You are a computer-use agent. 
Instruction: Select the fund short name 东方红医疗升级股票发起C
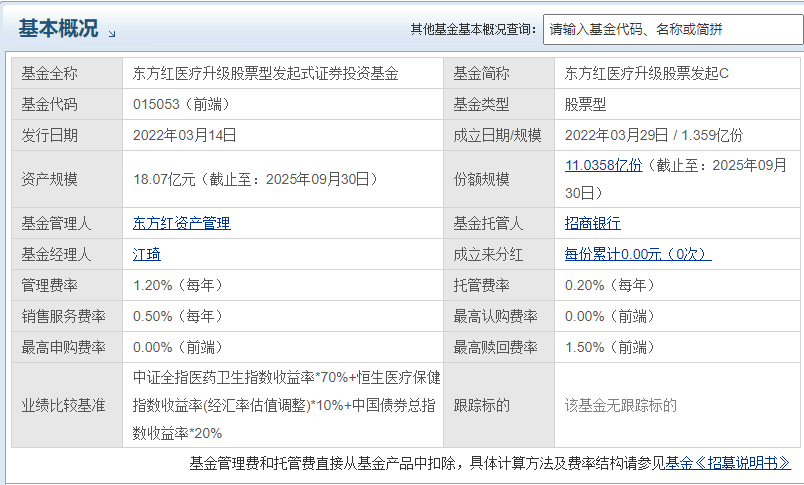tap(647, 73)
